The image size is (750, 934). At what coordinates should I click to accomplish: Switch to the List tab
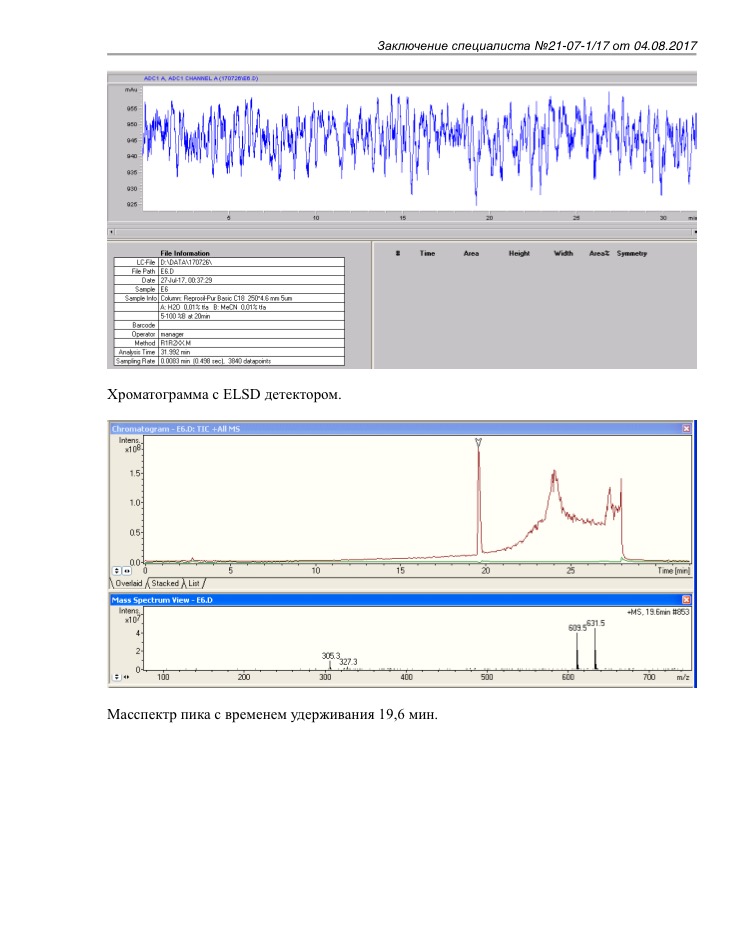coord(195,583)
